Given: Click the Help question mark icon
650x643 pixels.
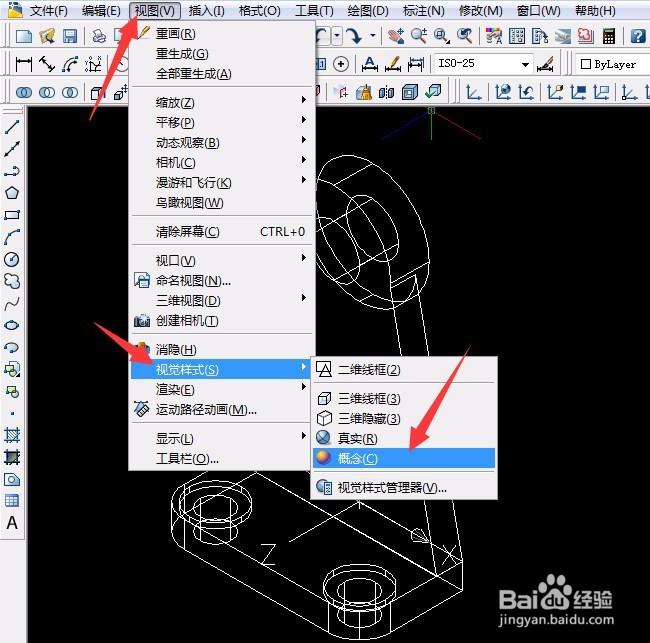Looking at the screenshot, I should pyautogui.click(x=638, y=36).
